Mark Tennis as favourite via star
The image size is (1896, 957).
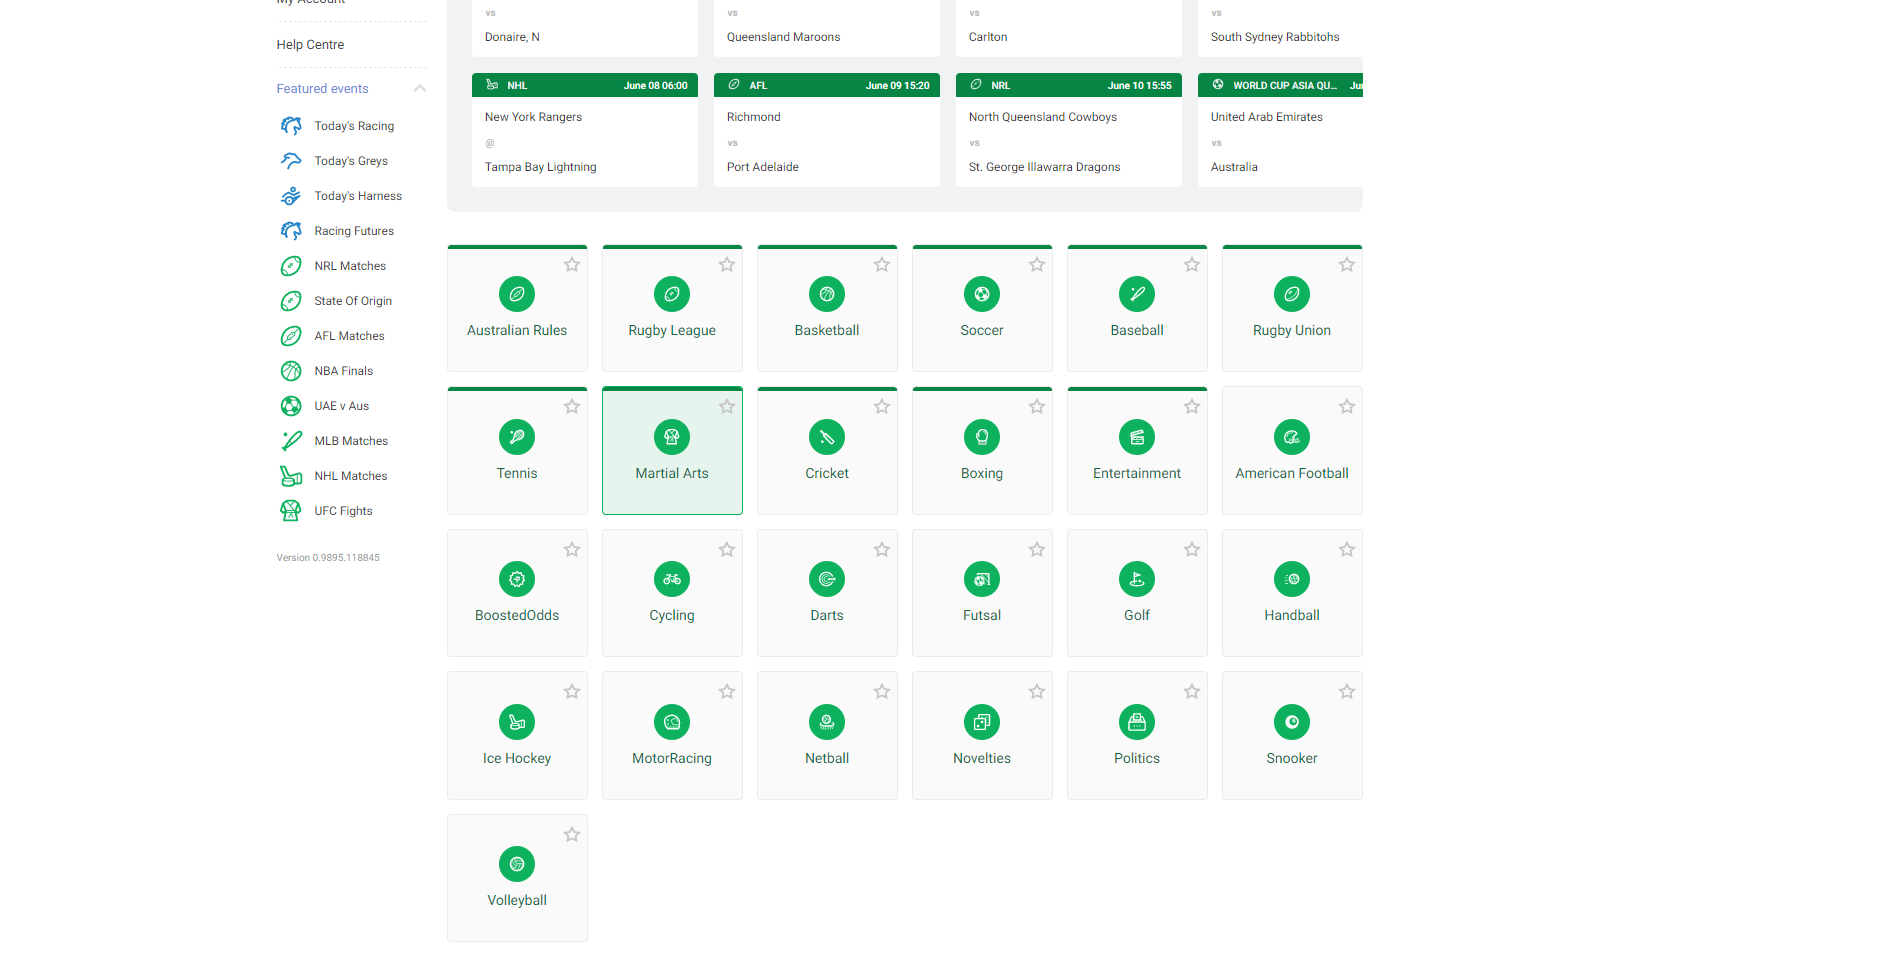click(572, 407)
